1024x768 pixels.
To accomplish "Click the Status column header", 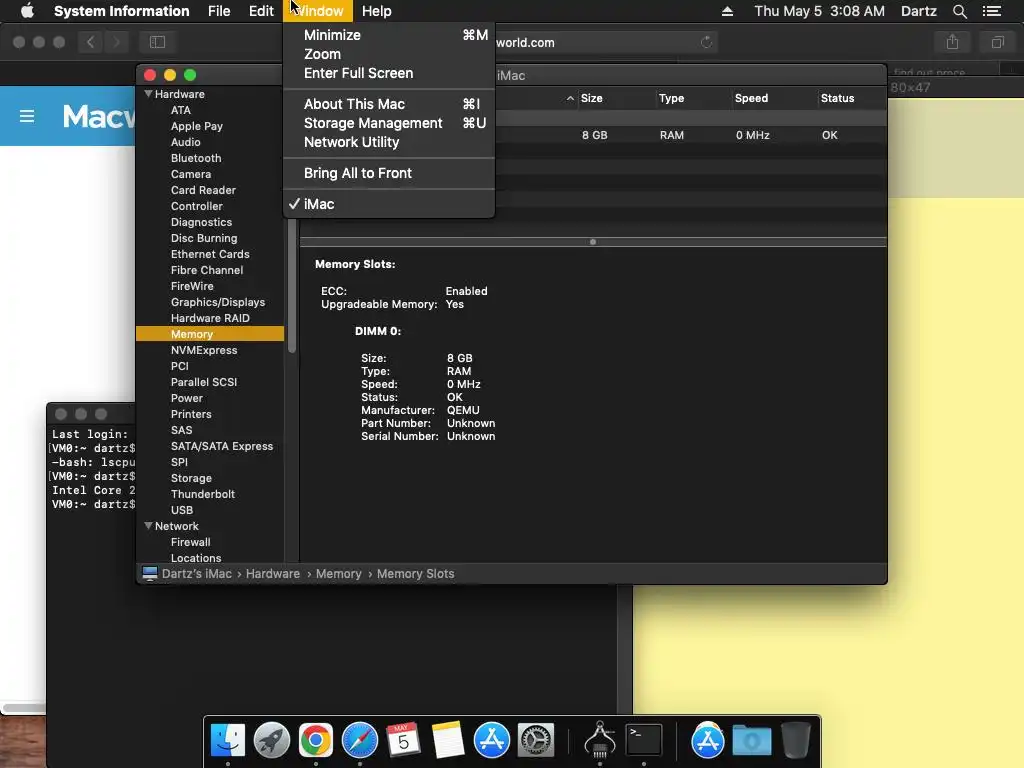I will pyautogui.click(x=837, y=99).
